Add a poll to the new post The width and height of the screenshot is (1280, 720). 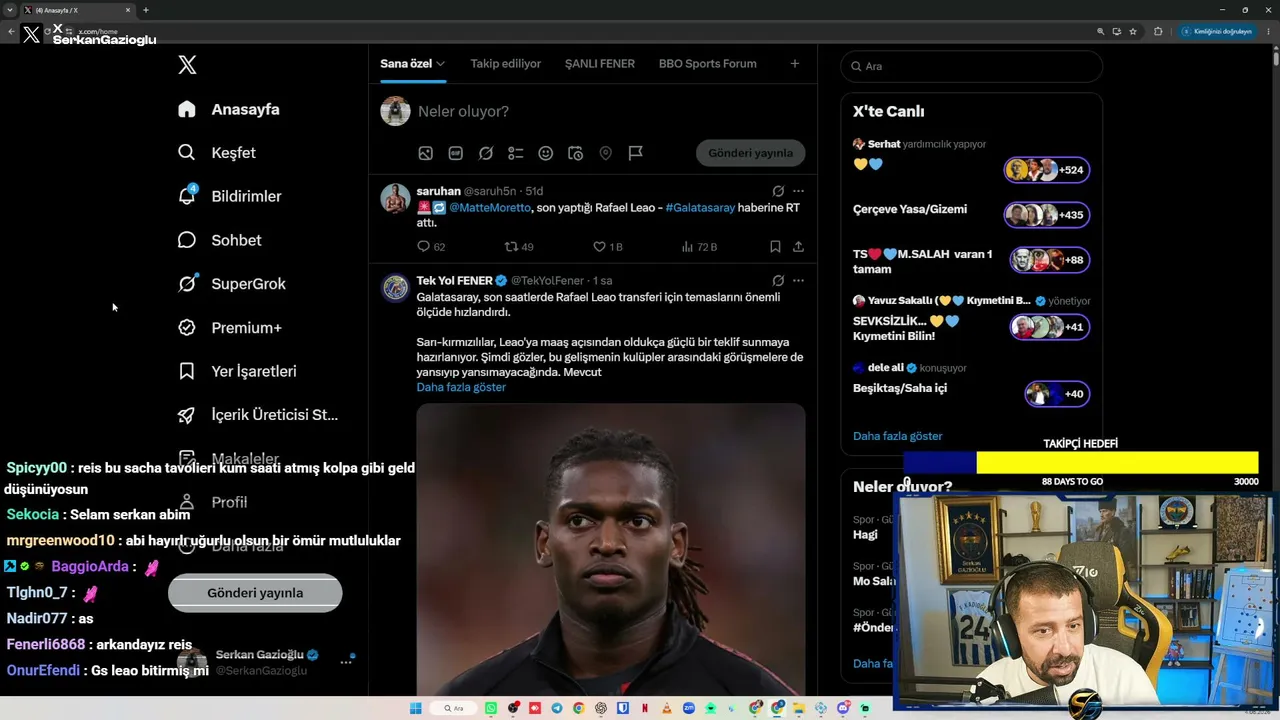click(516, 153)
